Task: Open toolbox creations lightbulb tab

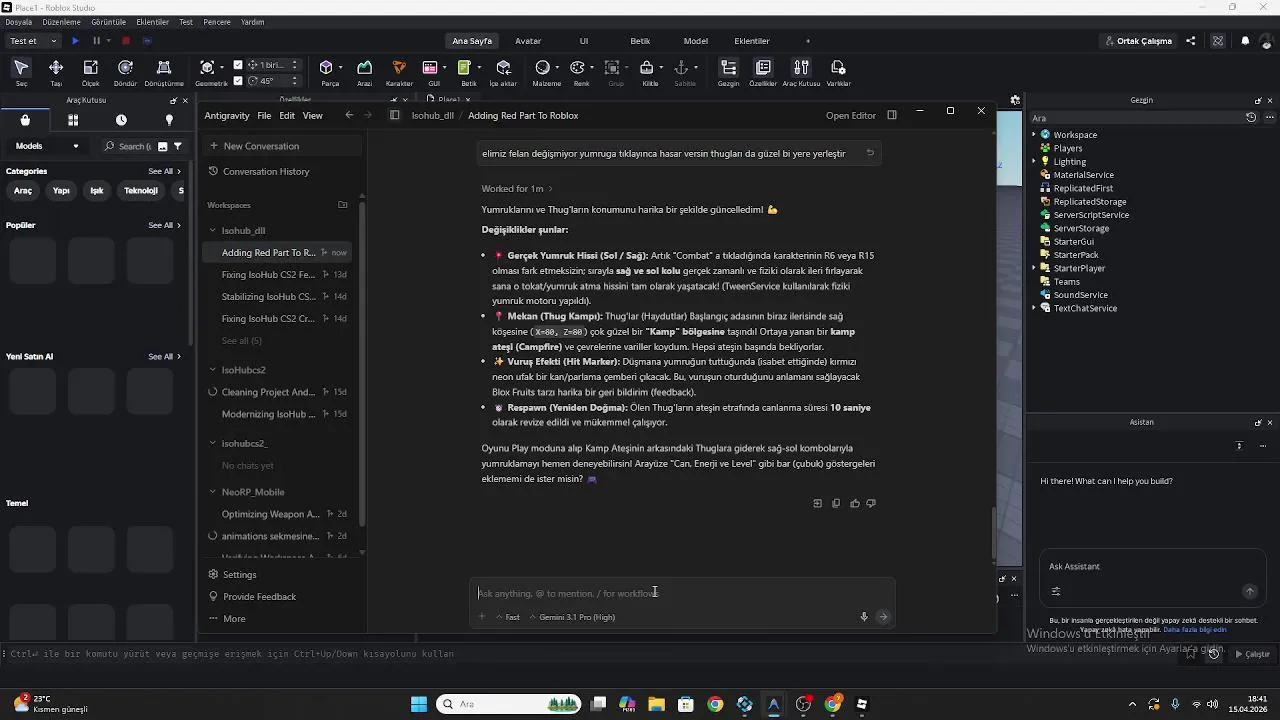Action: point(169,120)
